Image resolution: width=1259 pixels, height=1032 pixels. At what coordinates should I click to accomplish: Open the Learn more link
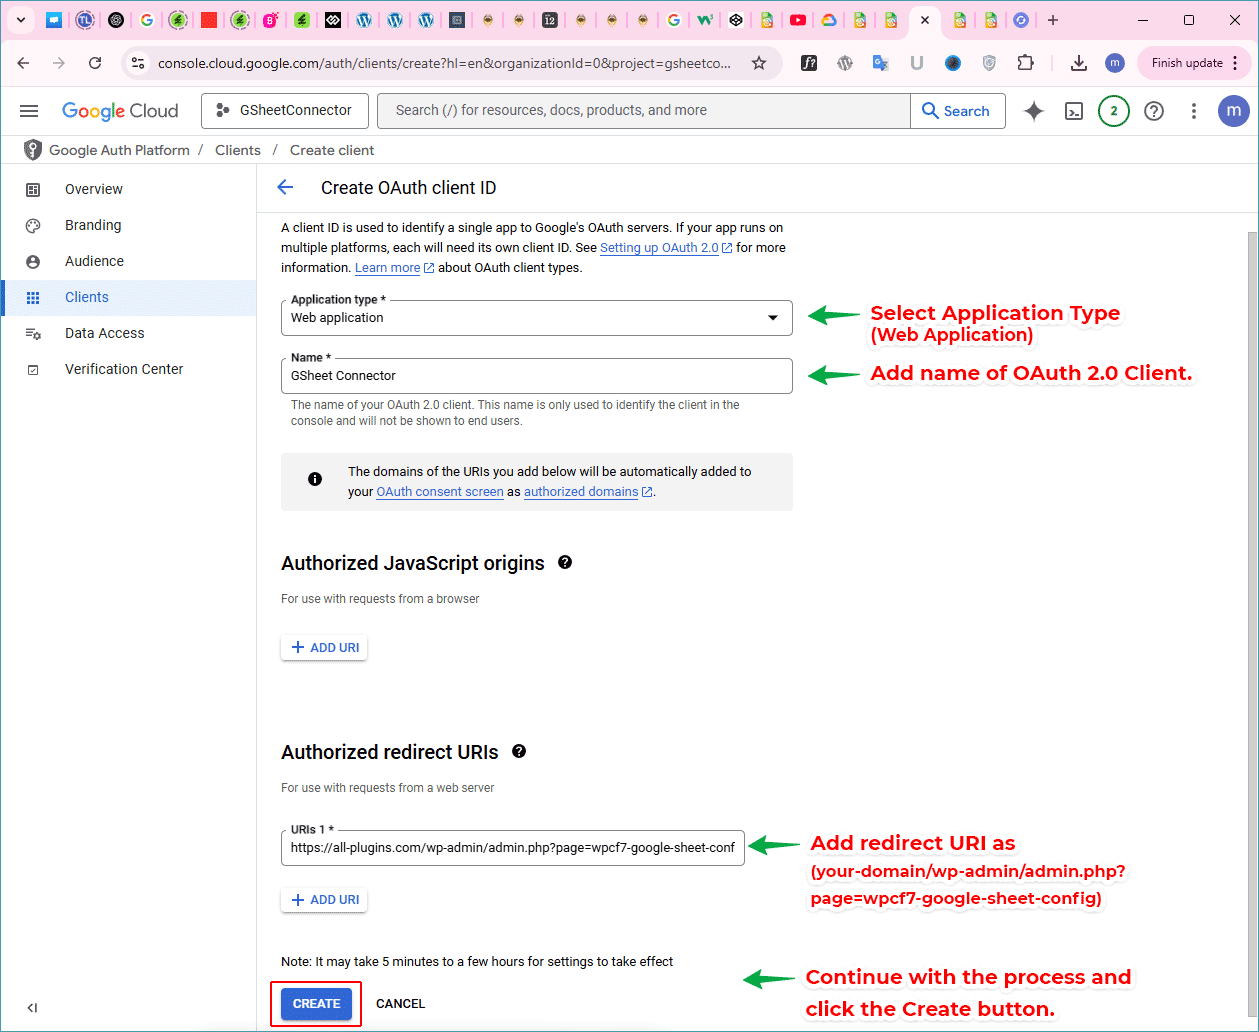pyautogui.click(x=394, y=268)
